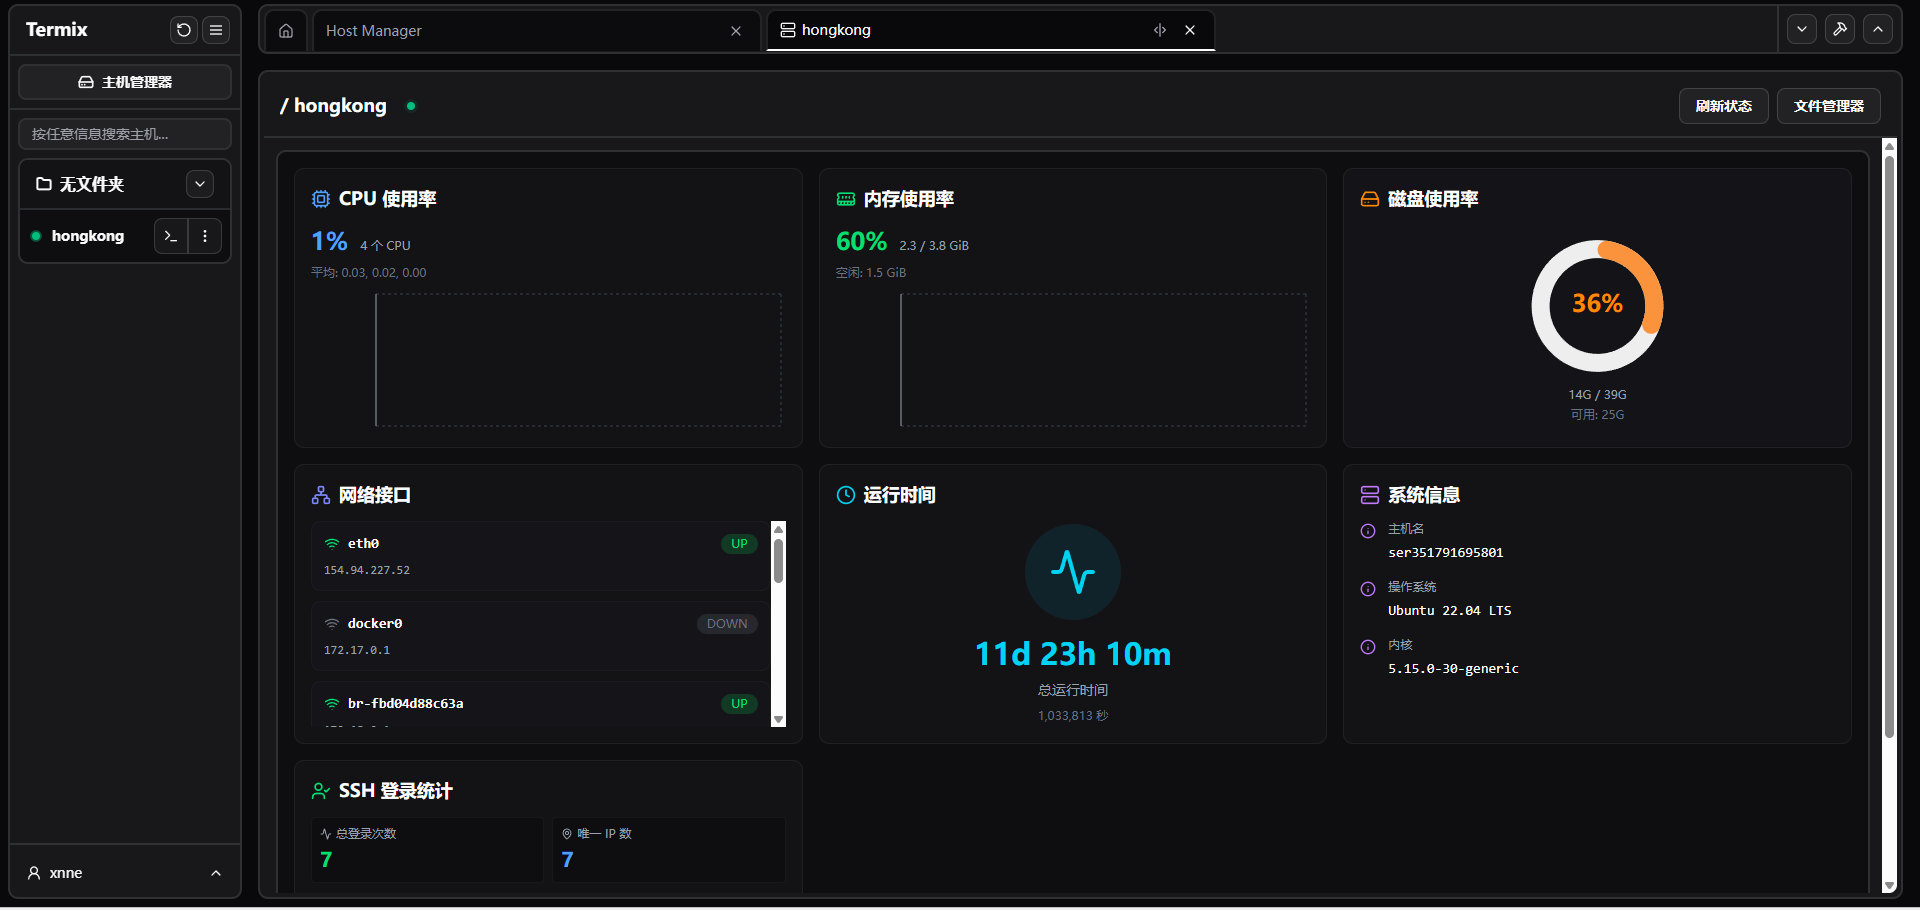
Task: Click the 刷新状态 button
Action: (x=1723, y=106)
